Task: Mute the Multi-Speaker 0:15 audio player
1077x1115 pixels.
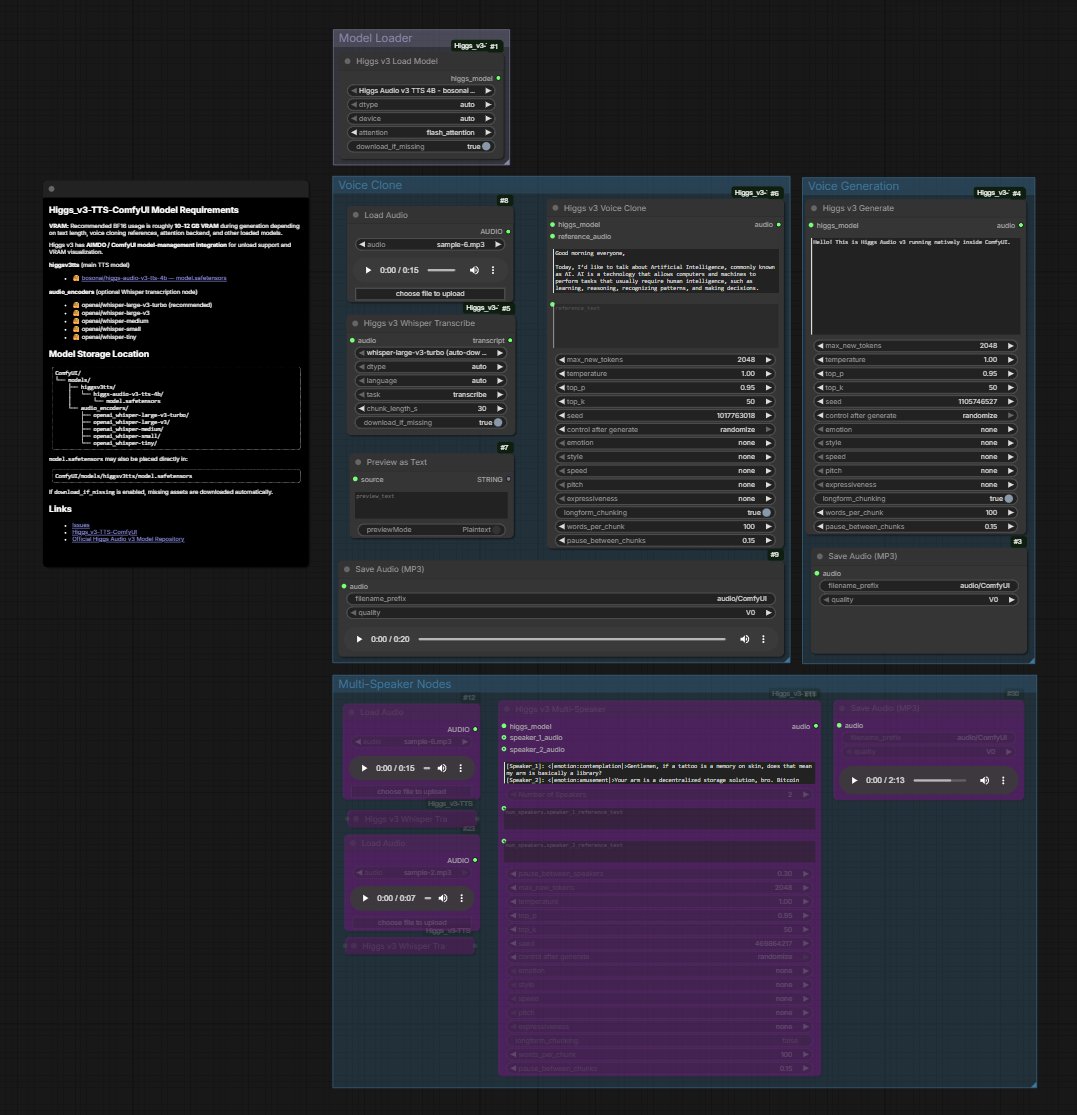Action: point(442,768)
